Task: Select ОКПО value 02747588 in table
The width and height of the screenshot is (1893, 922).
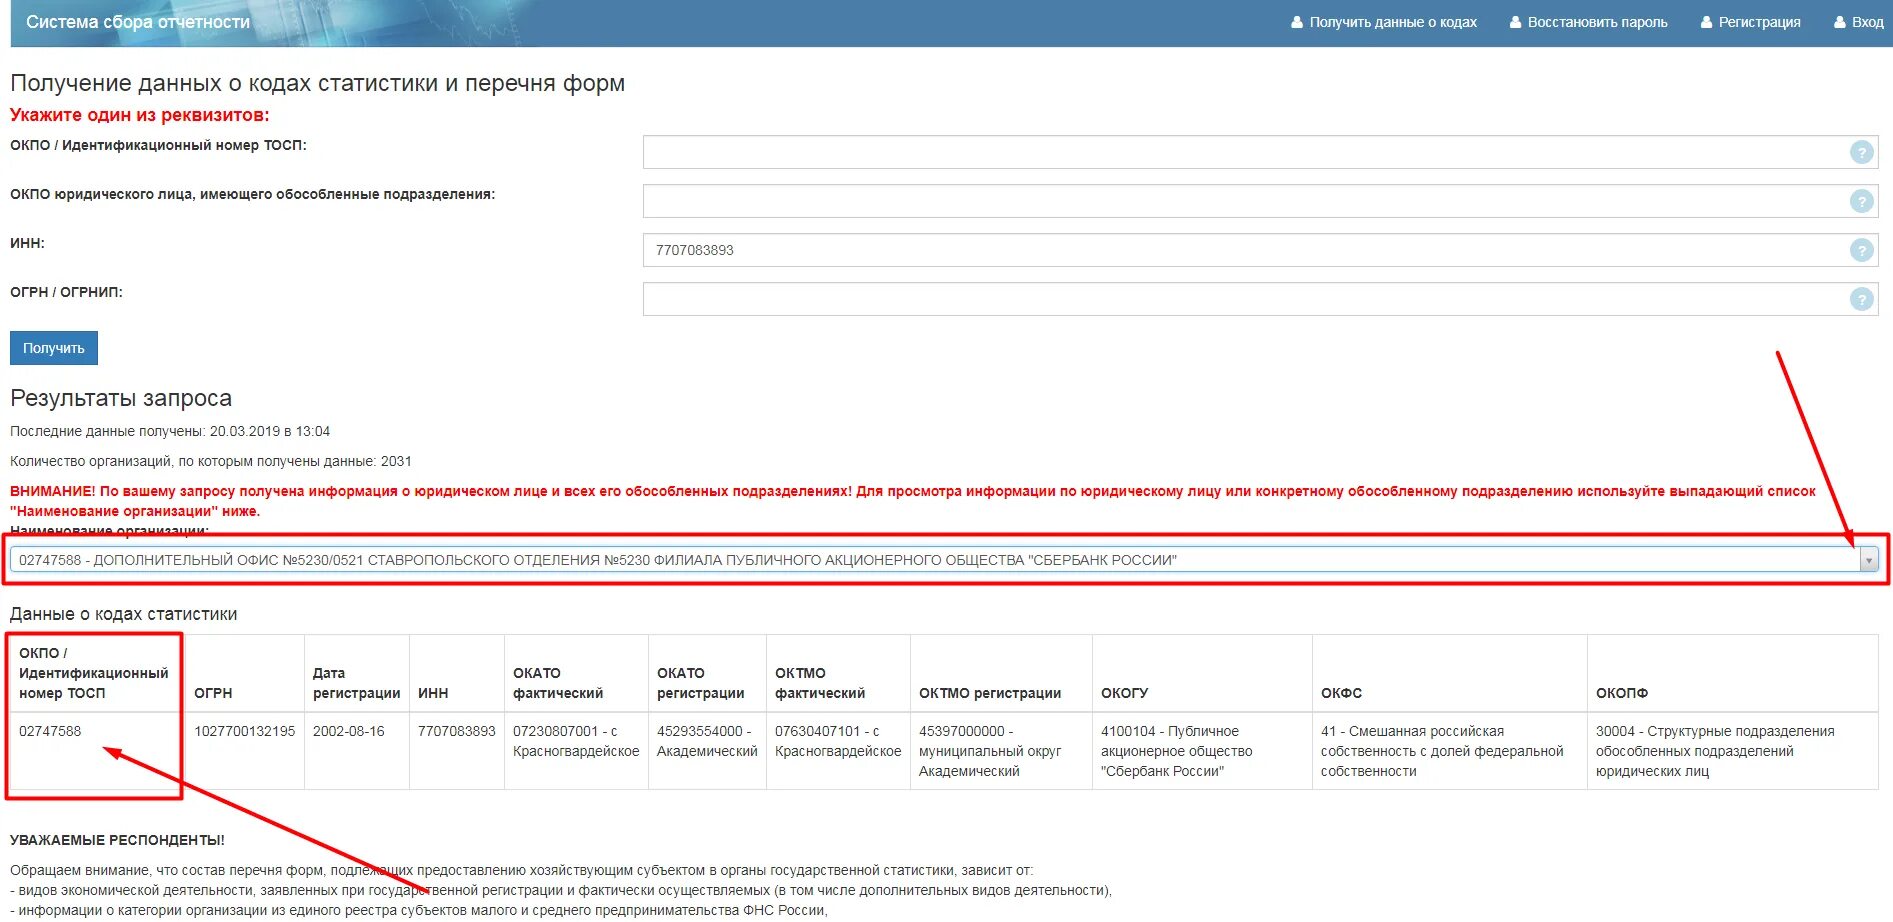Action: pos(50,731)
